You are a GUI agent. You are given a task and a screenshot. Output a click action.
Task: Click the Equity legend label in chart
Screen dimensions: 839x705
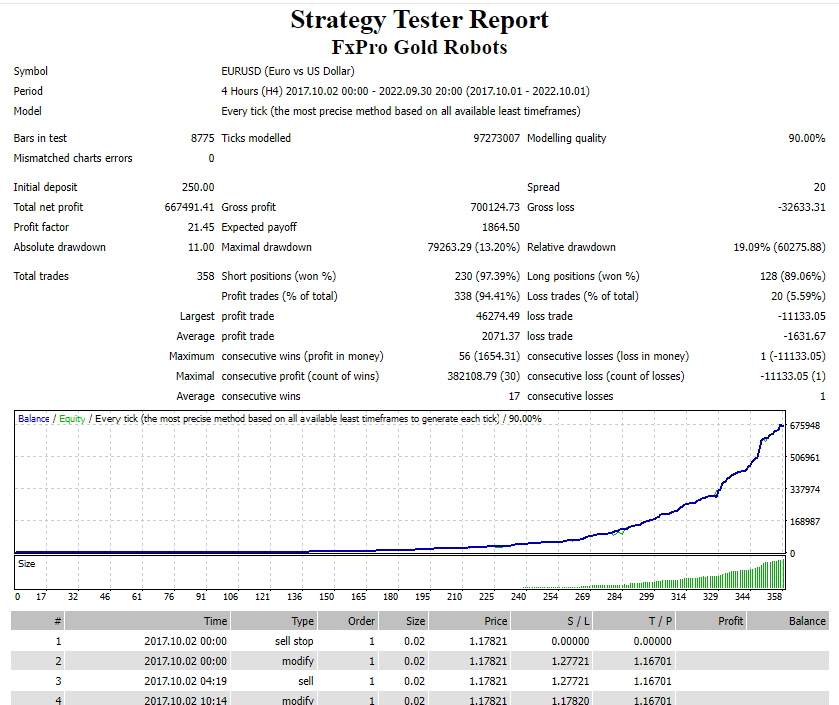point(72,419)
